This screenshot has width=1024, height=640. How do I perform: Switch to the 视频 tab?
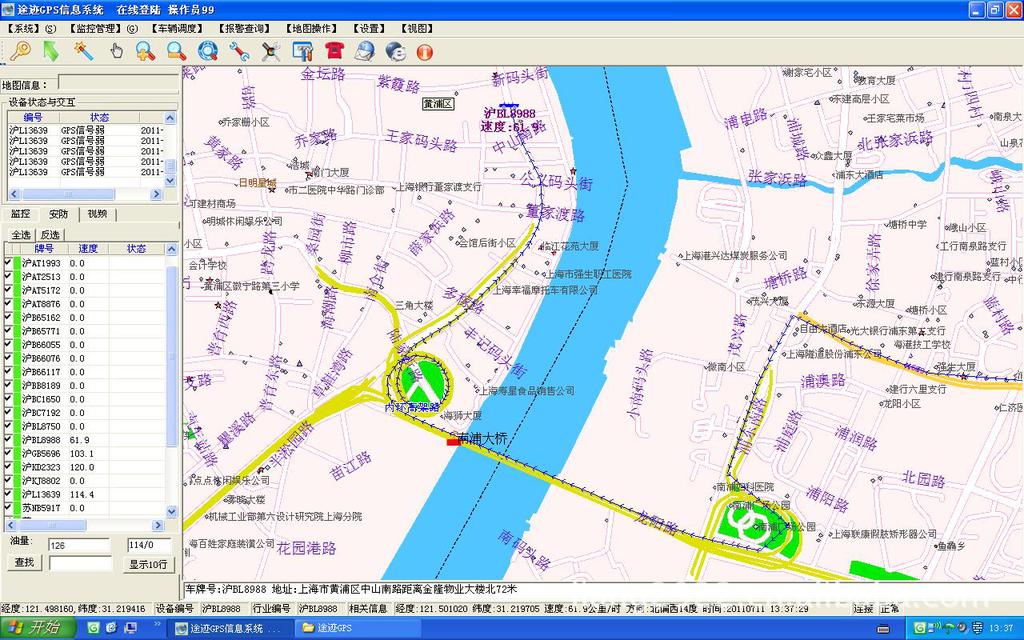pos(97,214)
